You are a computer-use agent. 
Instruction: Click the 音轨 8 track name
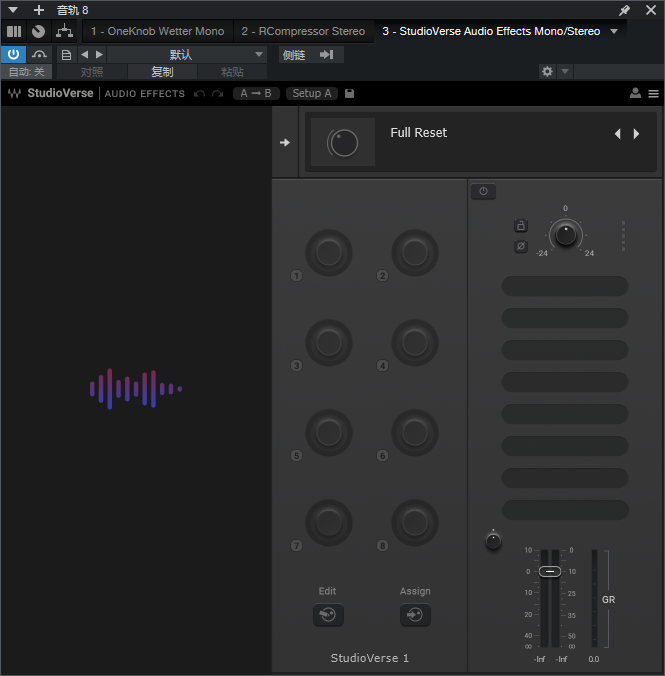[x=72, y=10]
